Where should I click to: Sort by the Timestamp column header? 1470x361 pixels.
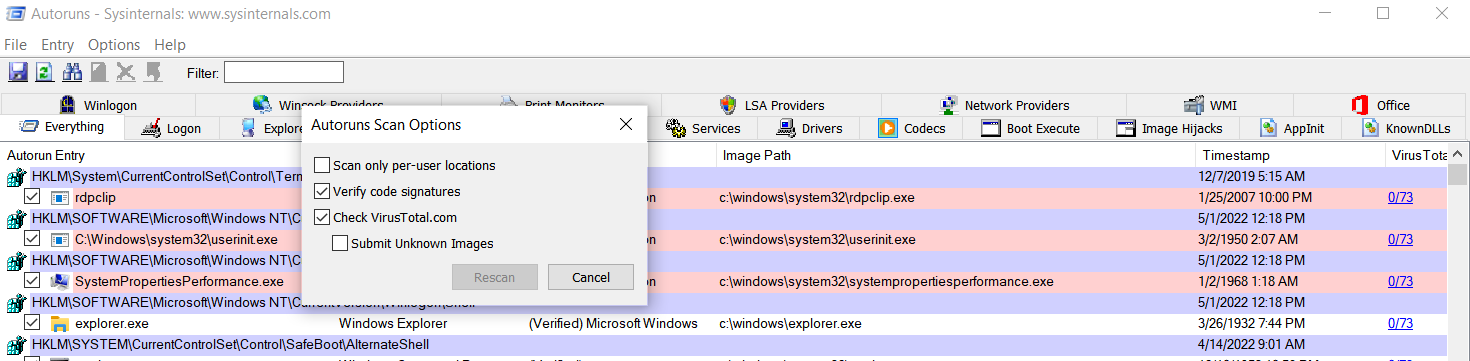(x=1236, y=156)
